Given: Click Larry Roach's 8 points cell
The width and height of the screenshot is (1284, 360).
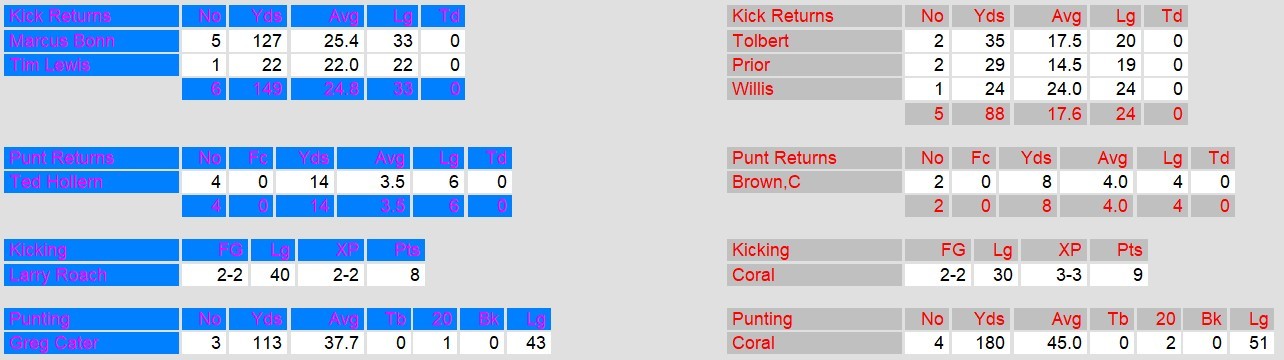Looking at the screenshot, I should coord(396,275).
